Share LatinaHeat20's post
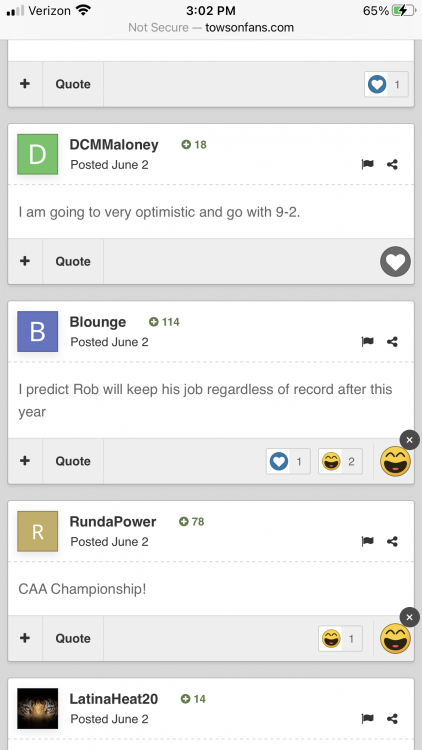Viewport: 422px width, 750px height. click(x=392, y=718)
